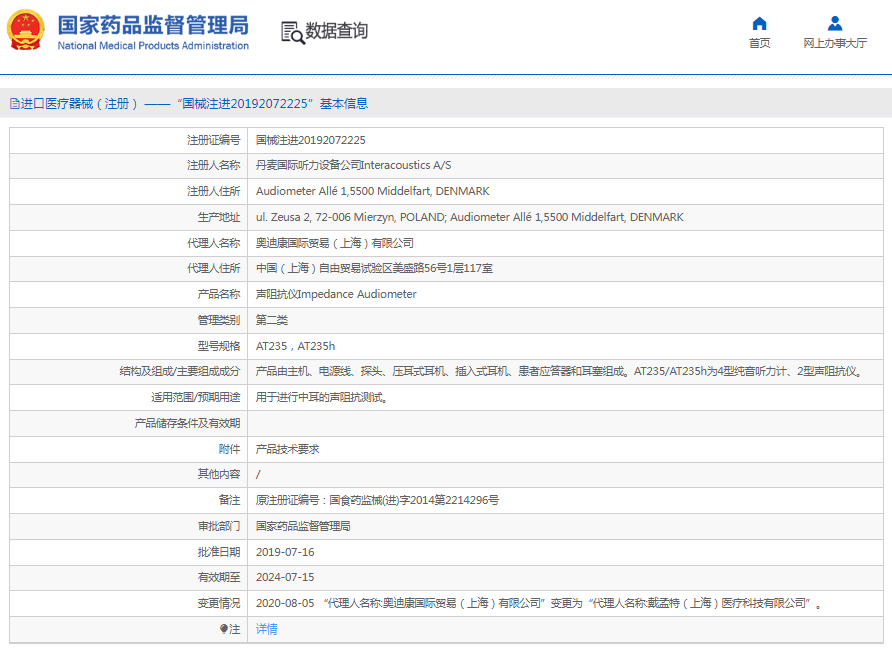The image size is (892, 652).
Task: Open the 首页 navigation label
Action: pyautogui.click(x=759, y=43)
